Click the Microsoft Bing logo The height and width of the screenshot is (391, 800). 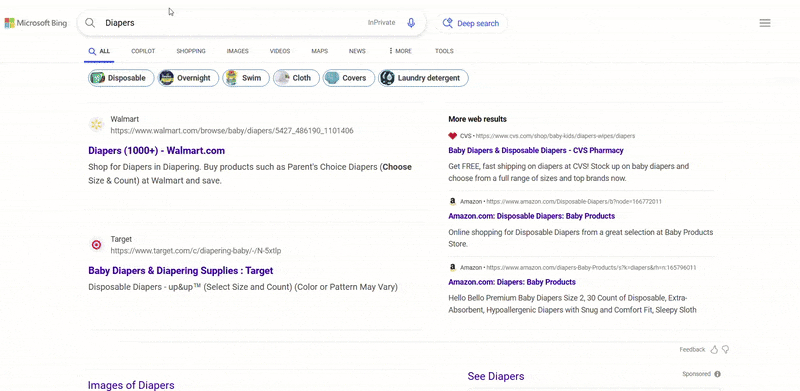click(x=36, y=23)
